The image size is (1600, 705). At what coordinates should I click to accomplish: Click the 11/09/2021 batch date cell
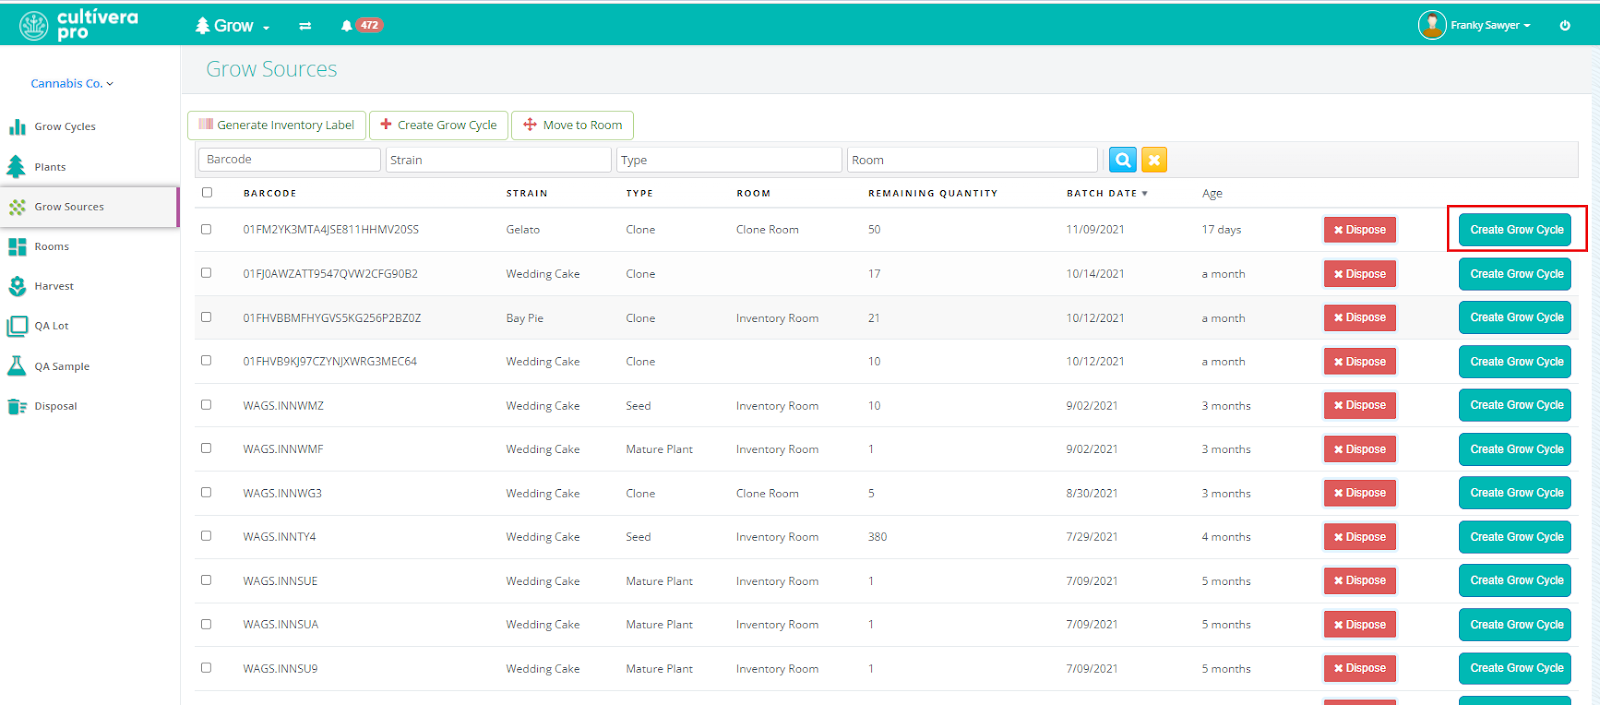click(x=1095, y=230)
